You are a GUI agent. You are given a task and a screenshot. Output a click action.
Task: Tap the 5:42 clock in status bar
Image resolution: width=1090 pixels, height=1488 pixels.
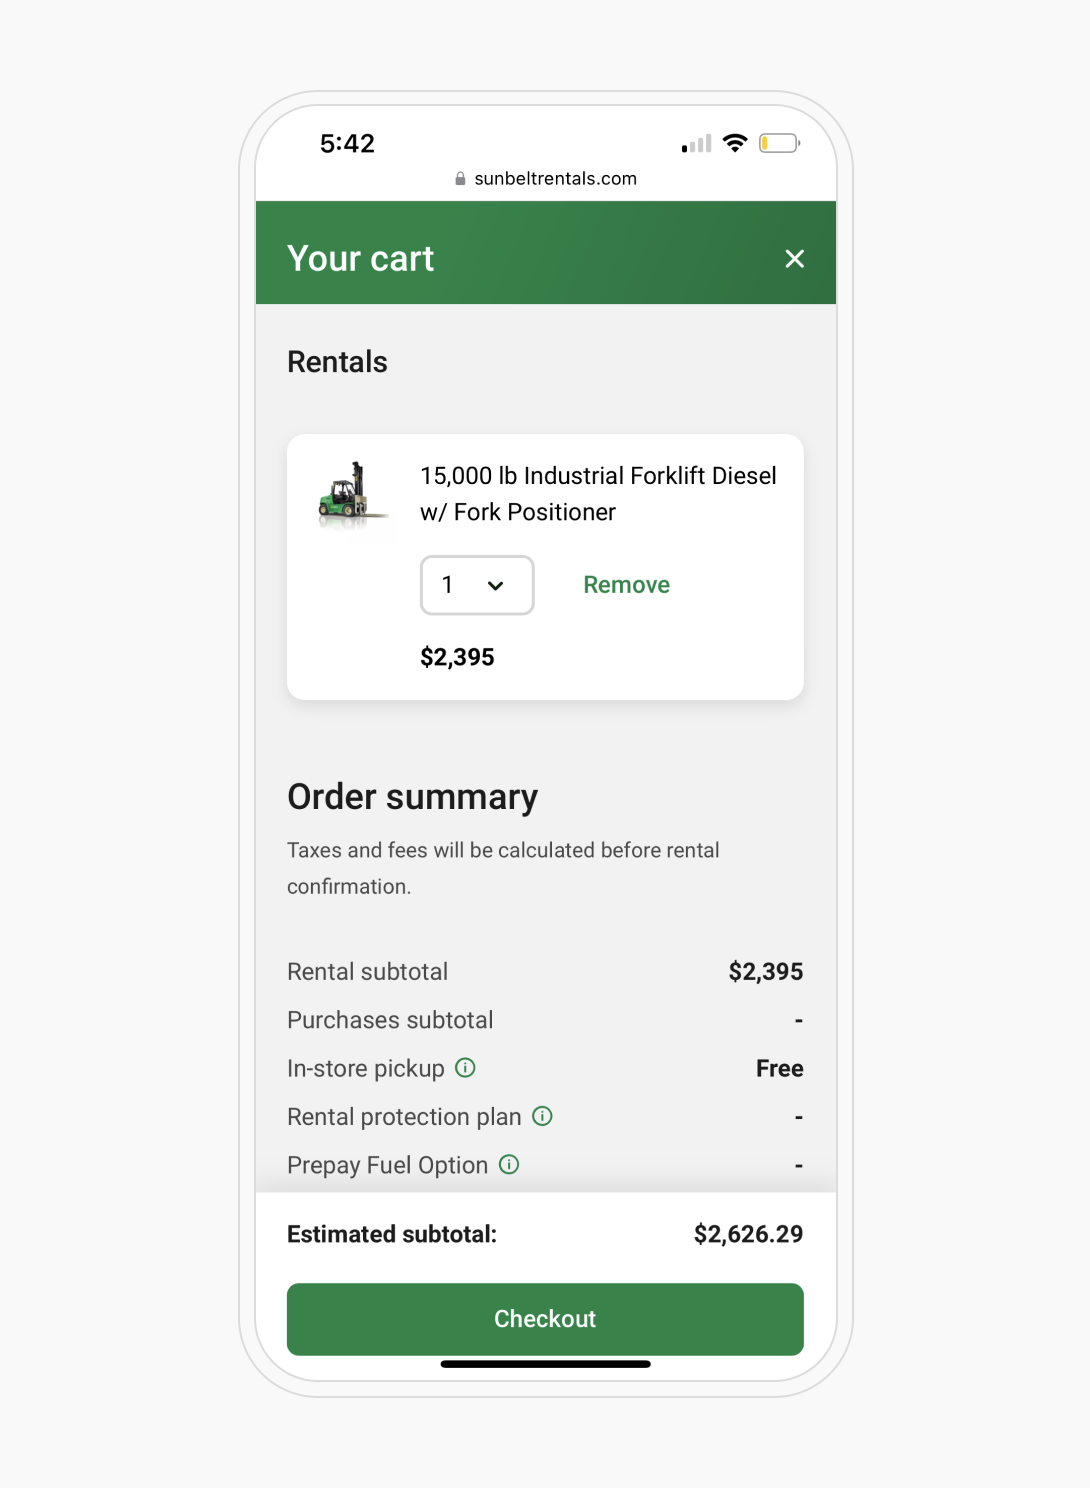347,143
